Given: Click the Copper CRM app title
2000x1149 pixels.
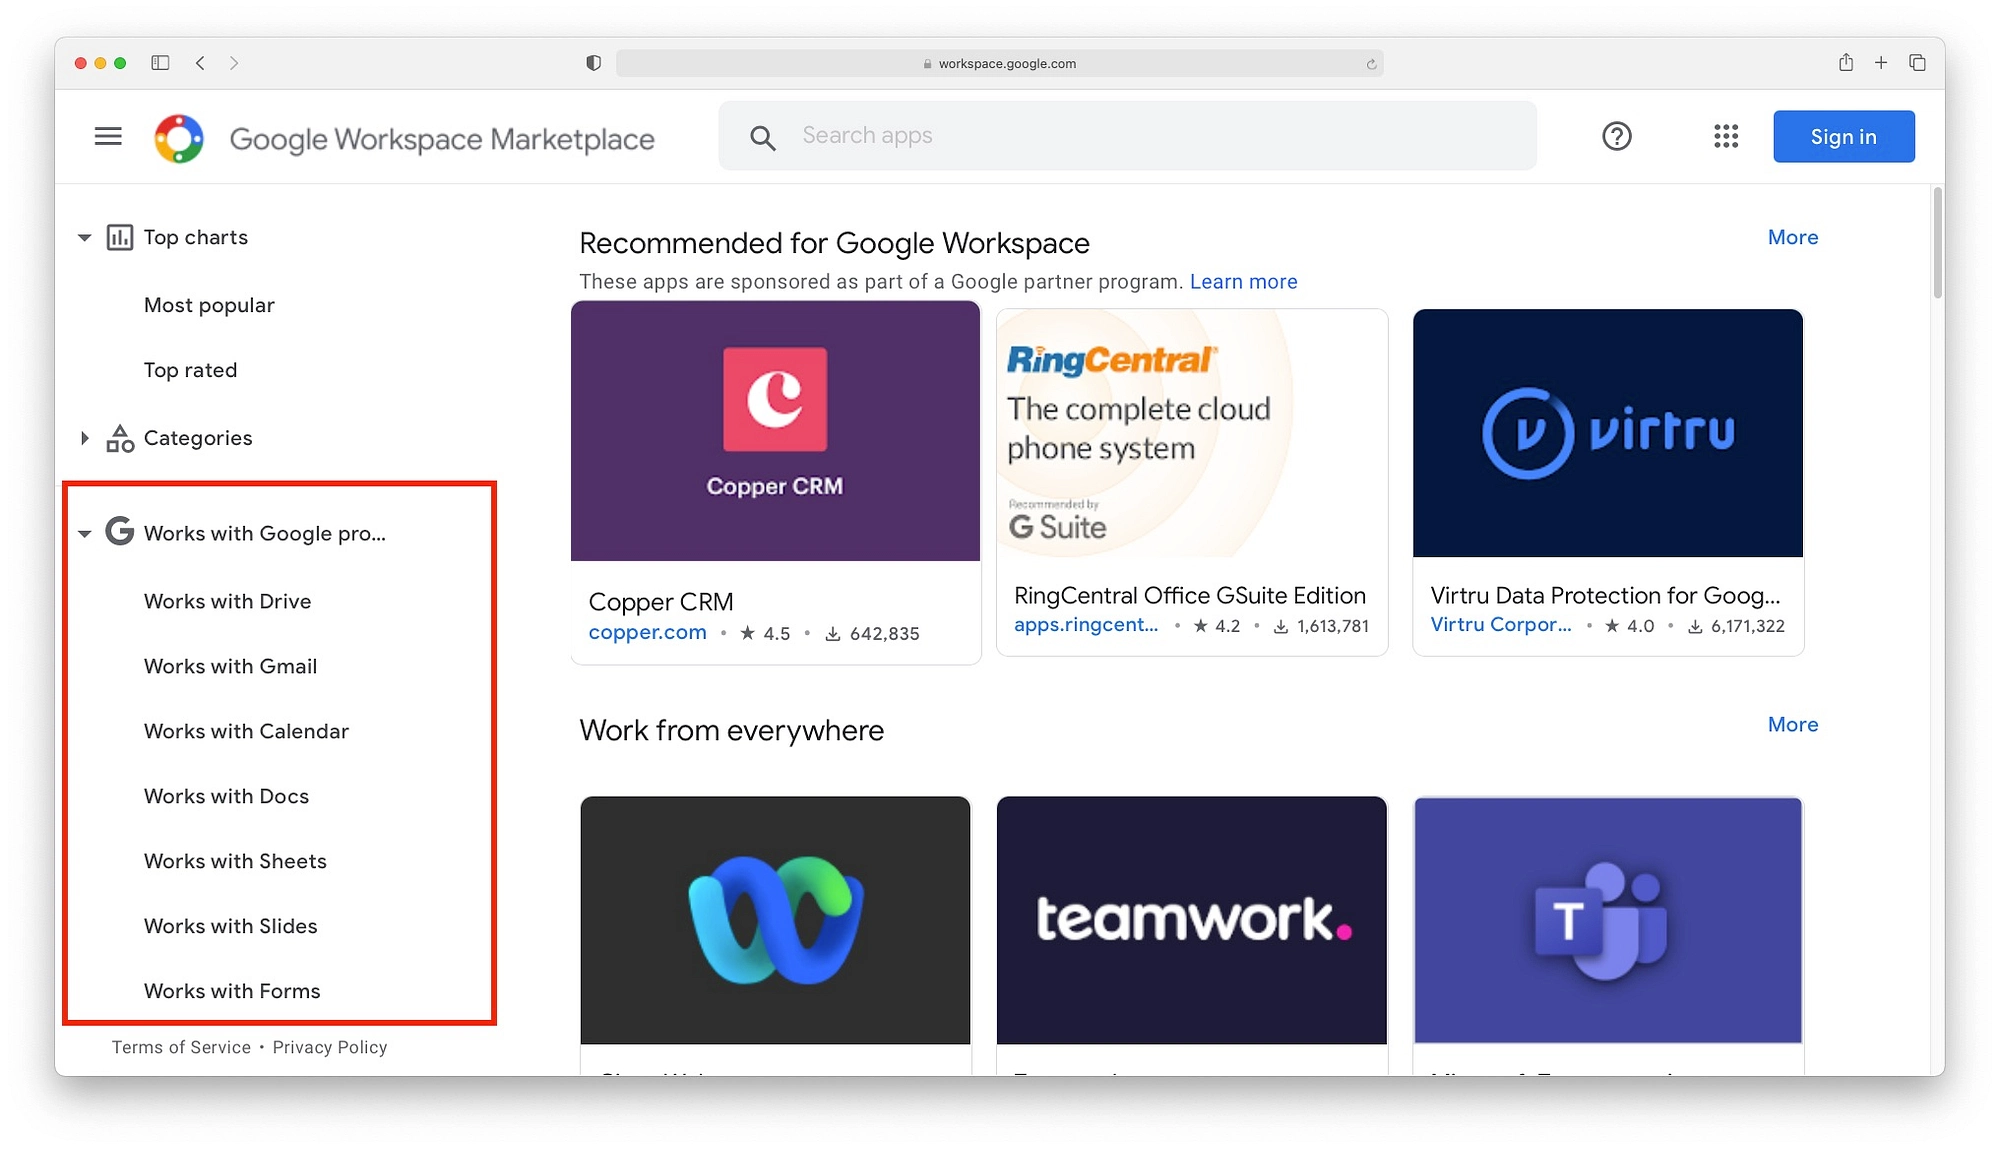Looking at the screenshot, I should [x=661, y=602].
